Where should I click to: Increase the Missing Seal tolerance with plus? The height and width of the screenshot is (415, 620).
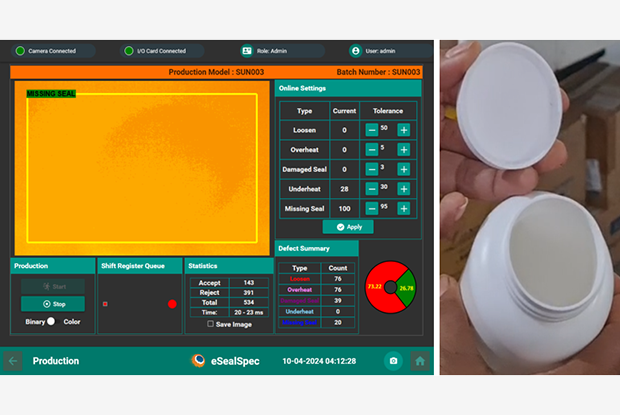pyautogui.click(x=404, y=209)
